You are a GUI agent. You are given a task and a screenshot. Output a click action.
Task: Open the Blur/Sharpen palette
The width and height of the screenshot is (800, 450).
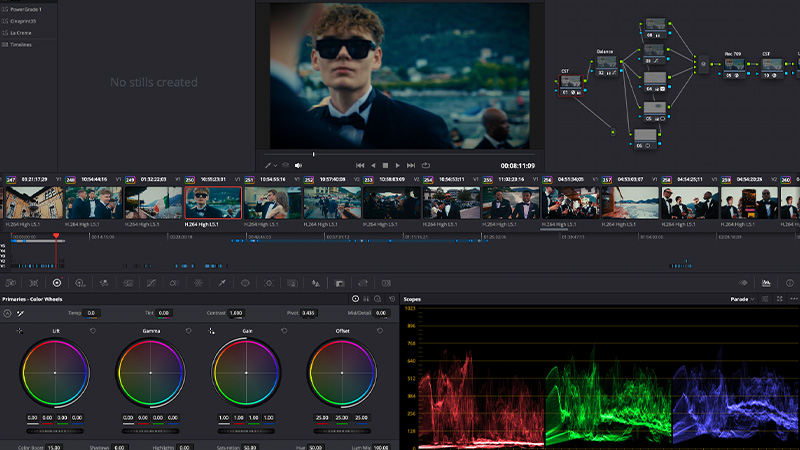point(316,283)
